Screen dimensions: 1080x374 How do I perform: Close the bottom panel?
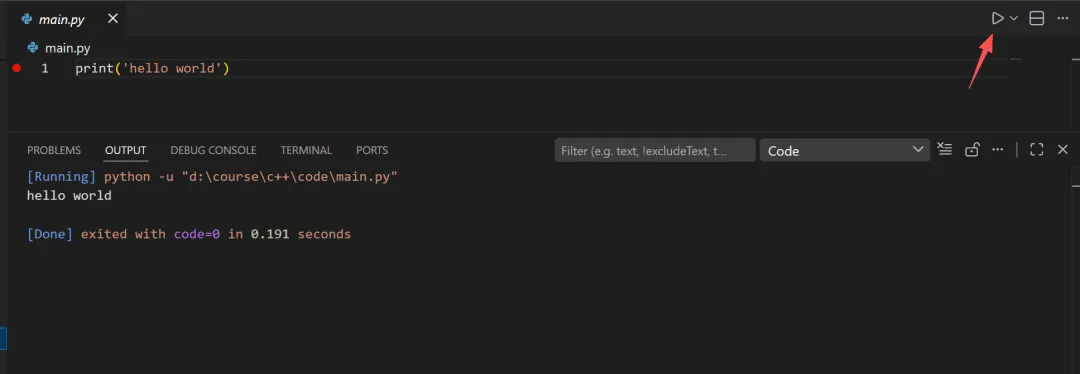[1063, 149]
